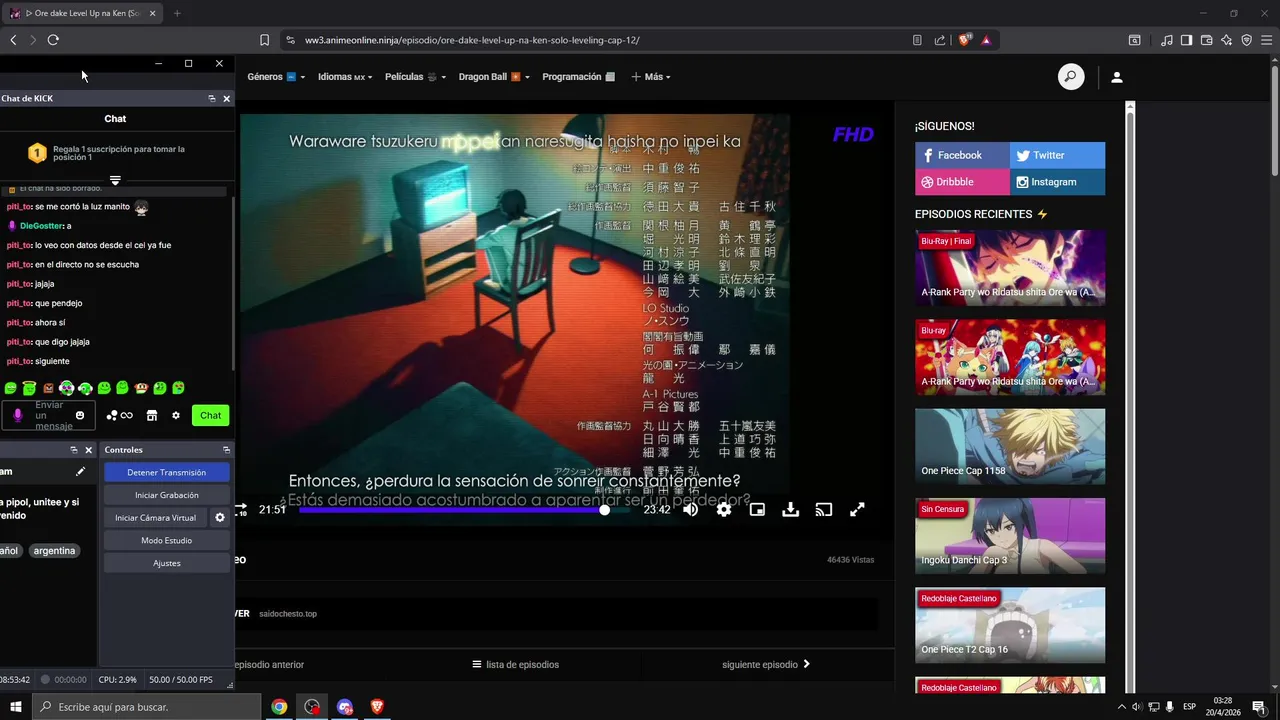Toggle Modo Estudio in OBS

[x=167, y=540]
